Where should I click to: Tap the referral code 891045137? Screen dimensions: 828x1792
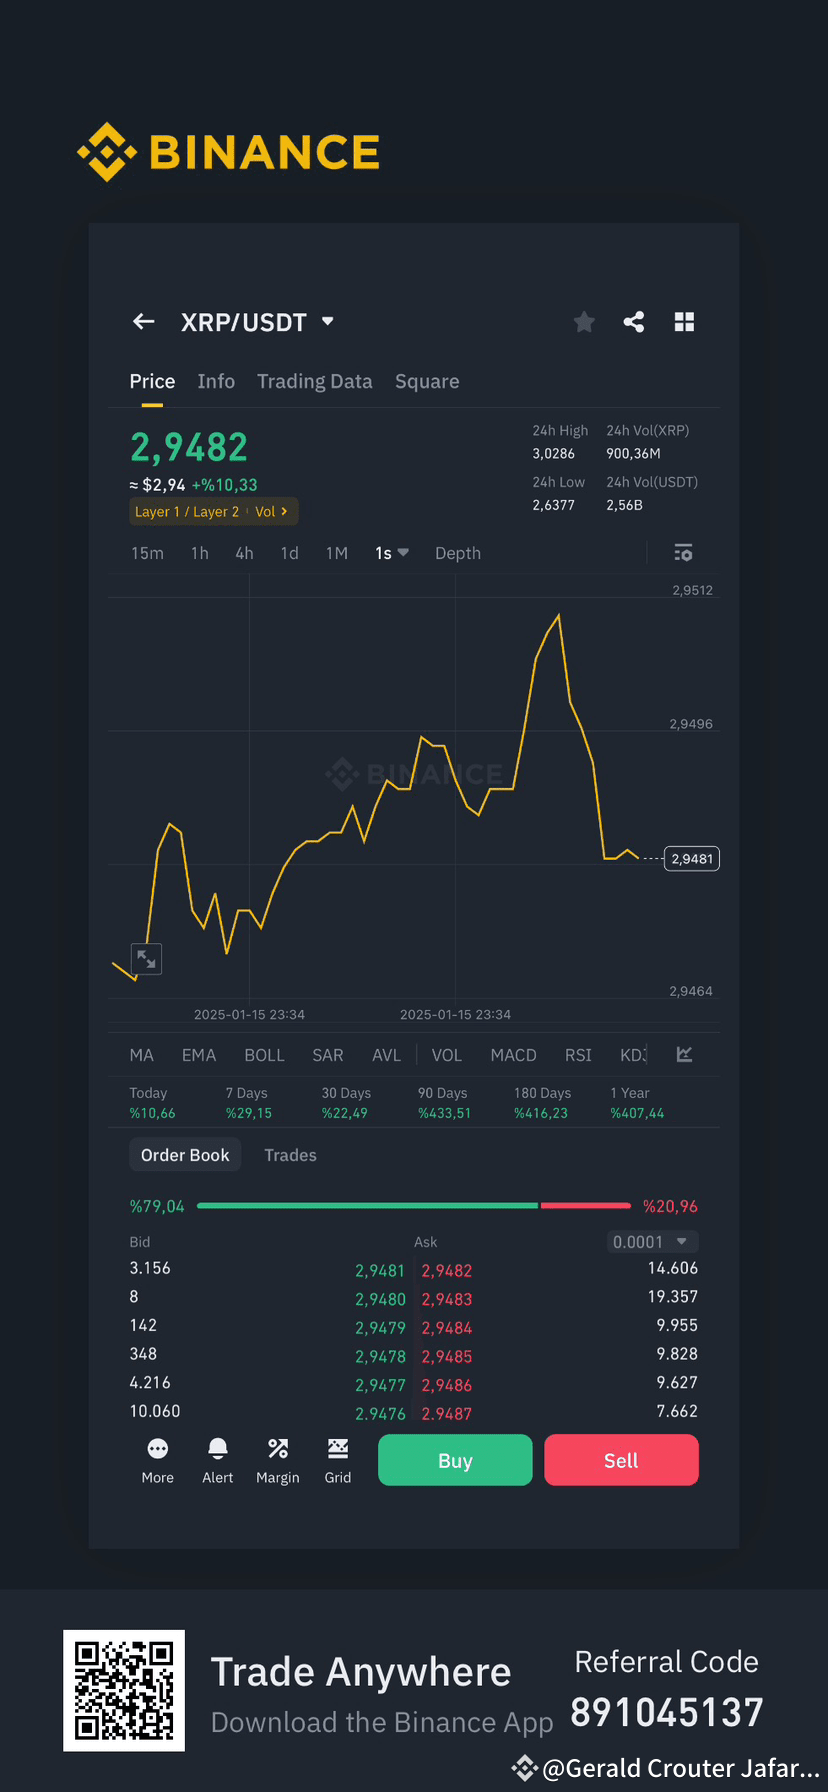pyautogui.click(x=667, y=1713)
